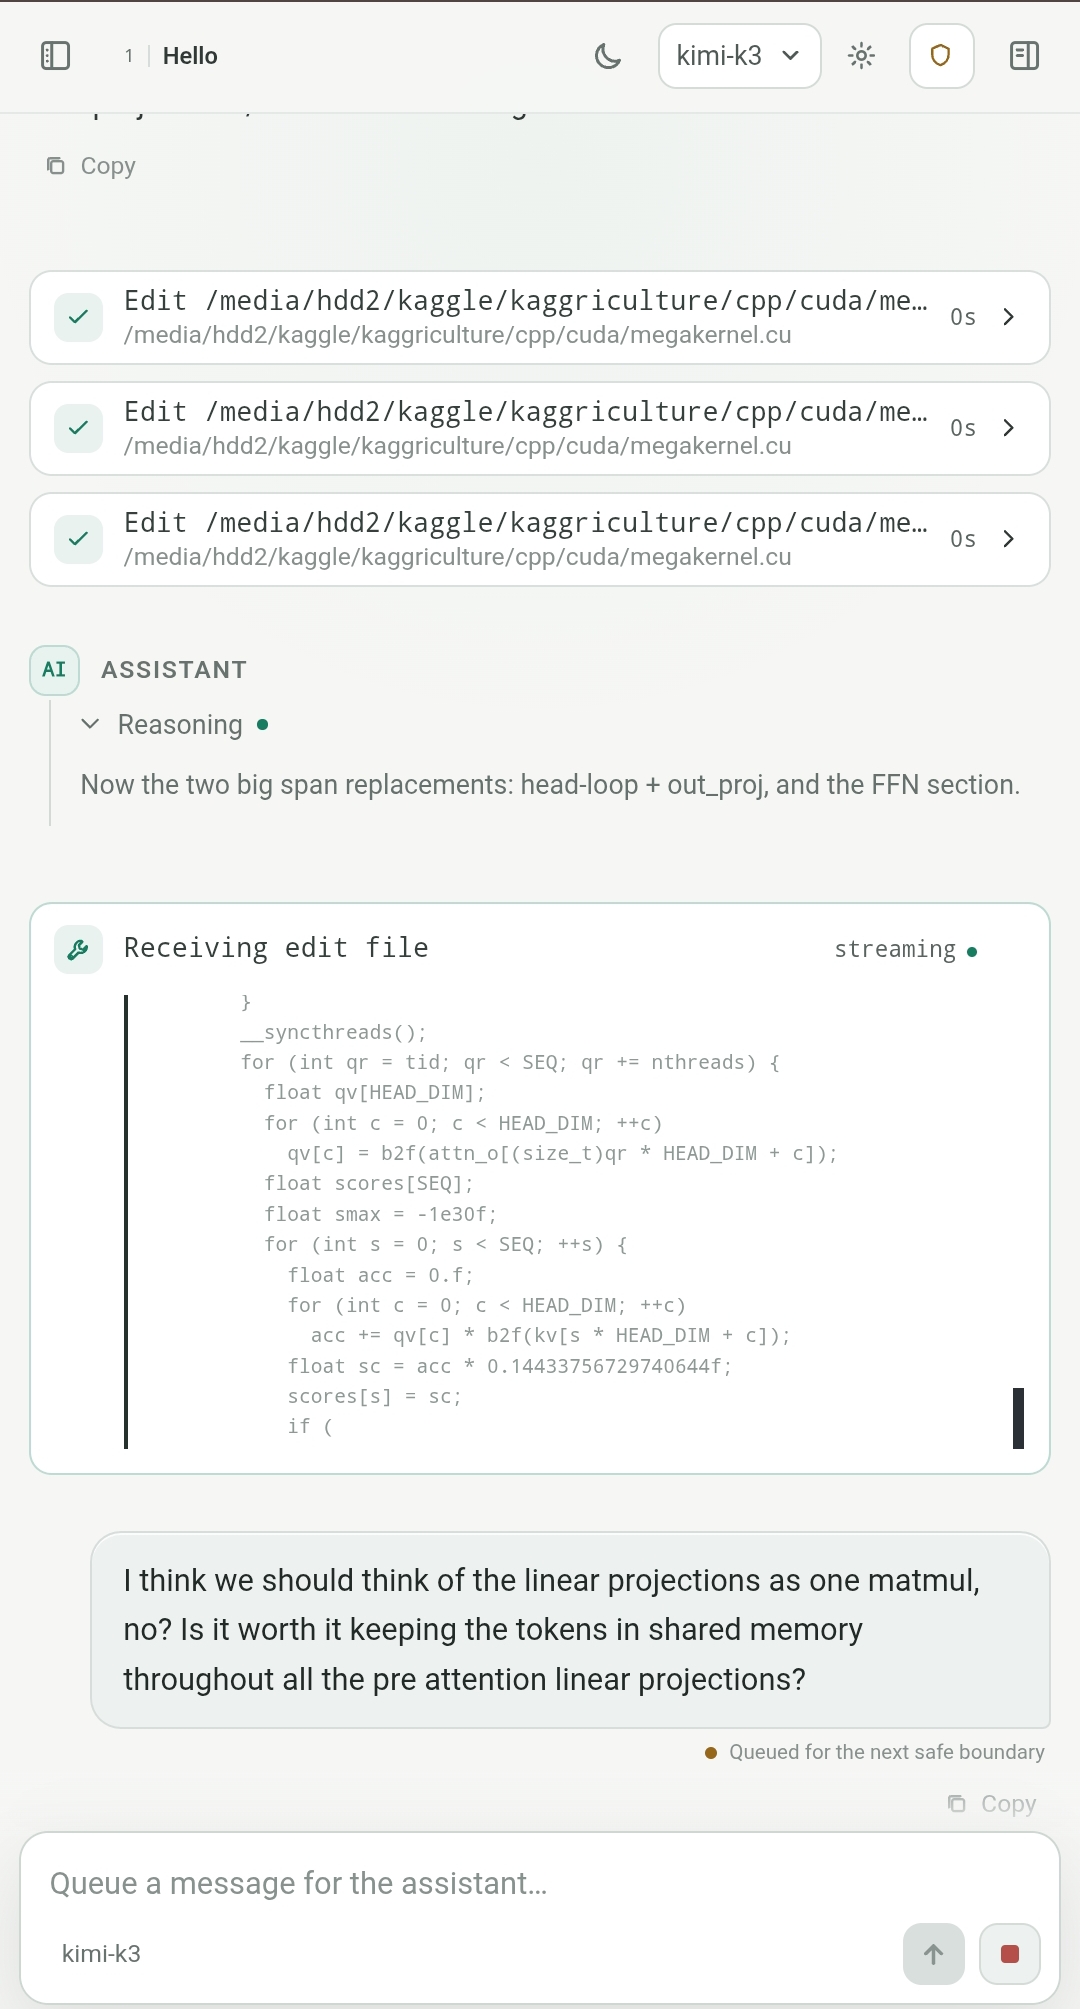The width and height of the screenshot is (1080, 2009).
Task: Click the float scores[SEQ]; code line
Action: point(369,1184)
